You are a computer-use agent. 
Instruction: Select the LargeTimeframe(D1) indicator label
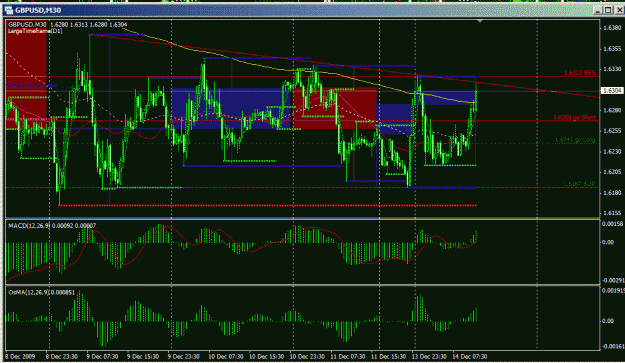[35, 31]
